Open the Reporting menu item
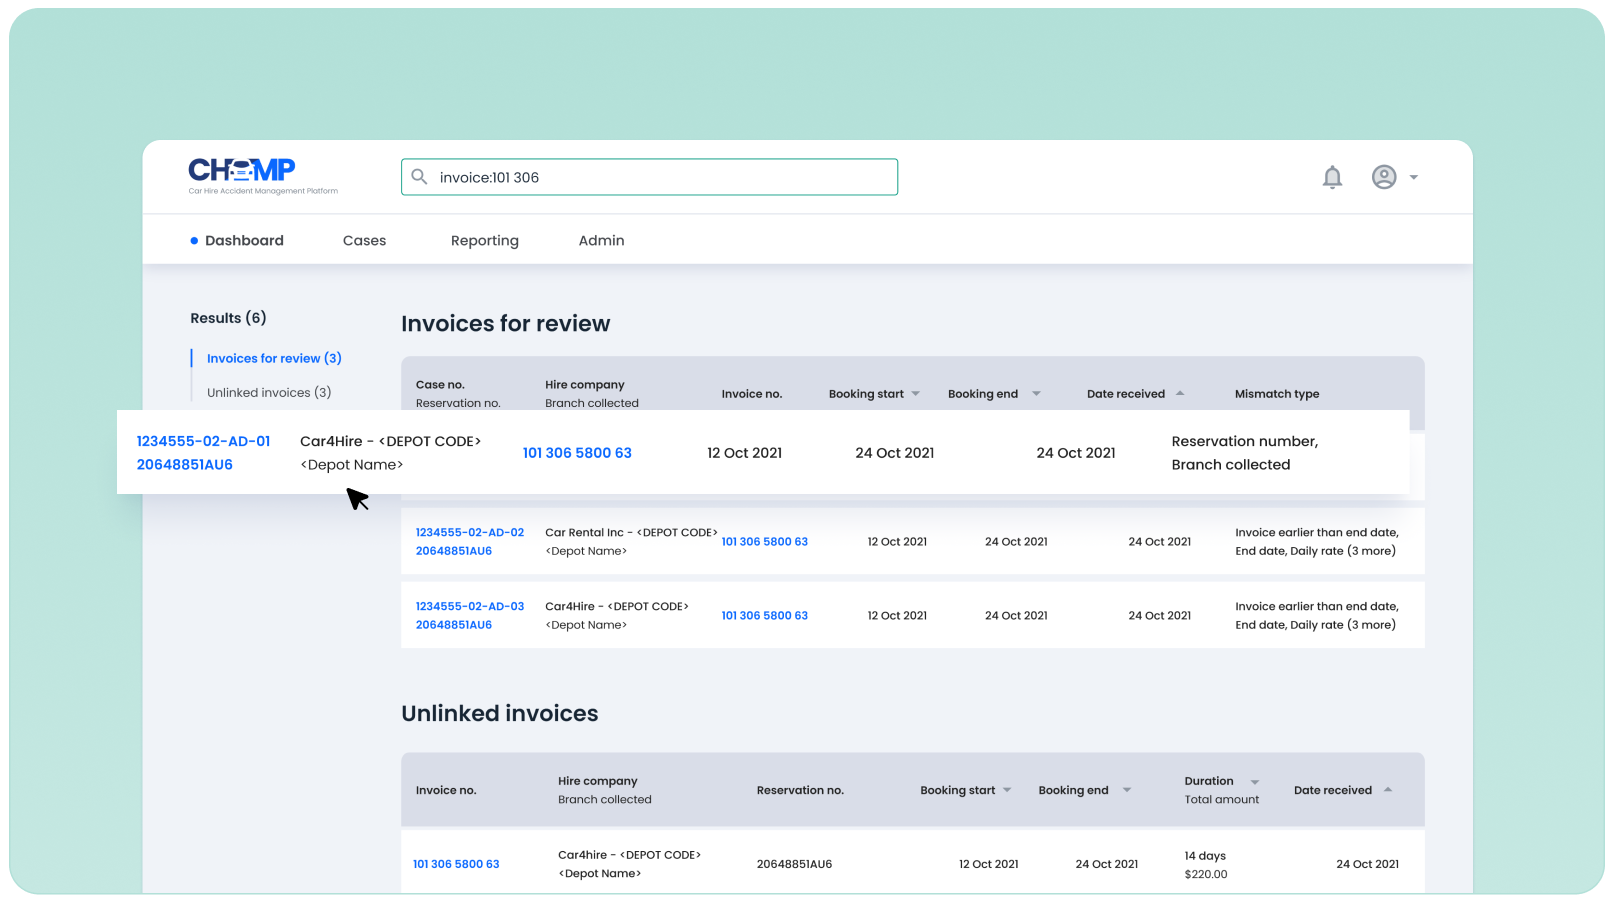1613x916 pixels. pyautogui.click(x=484, y=240)
